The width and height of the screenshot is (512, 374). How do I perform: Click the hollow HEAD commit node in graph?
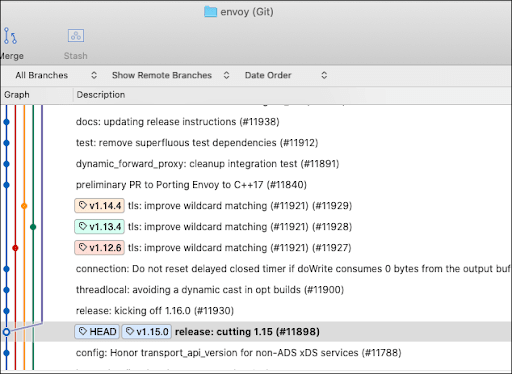click(6, 332)
